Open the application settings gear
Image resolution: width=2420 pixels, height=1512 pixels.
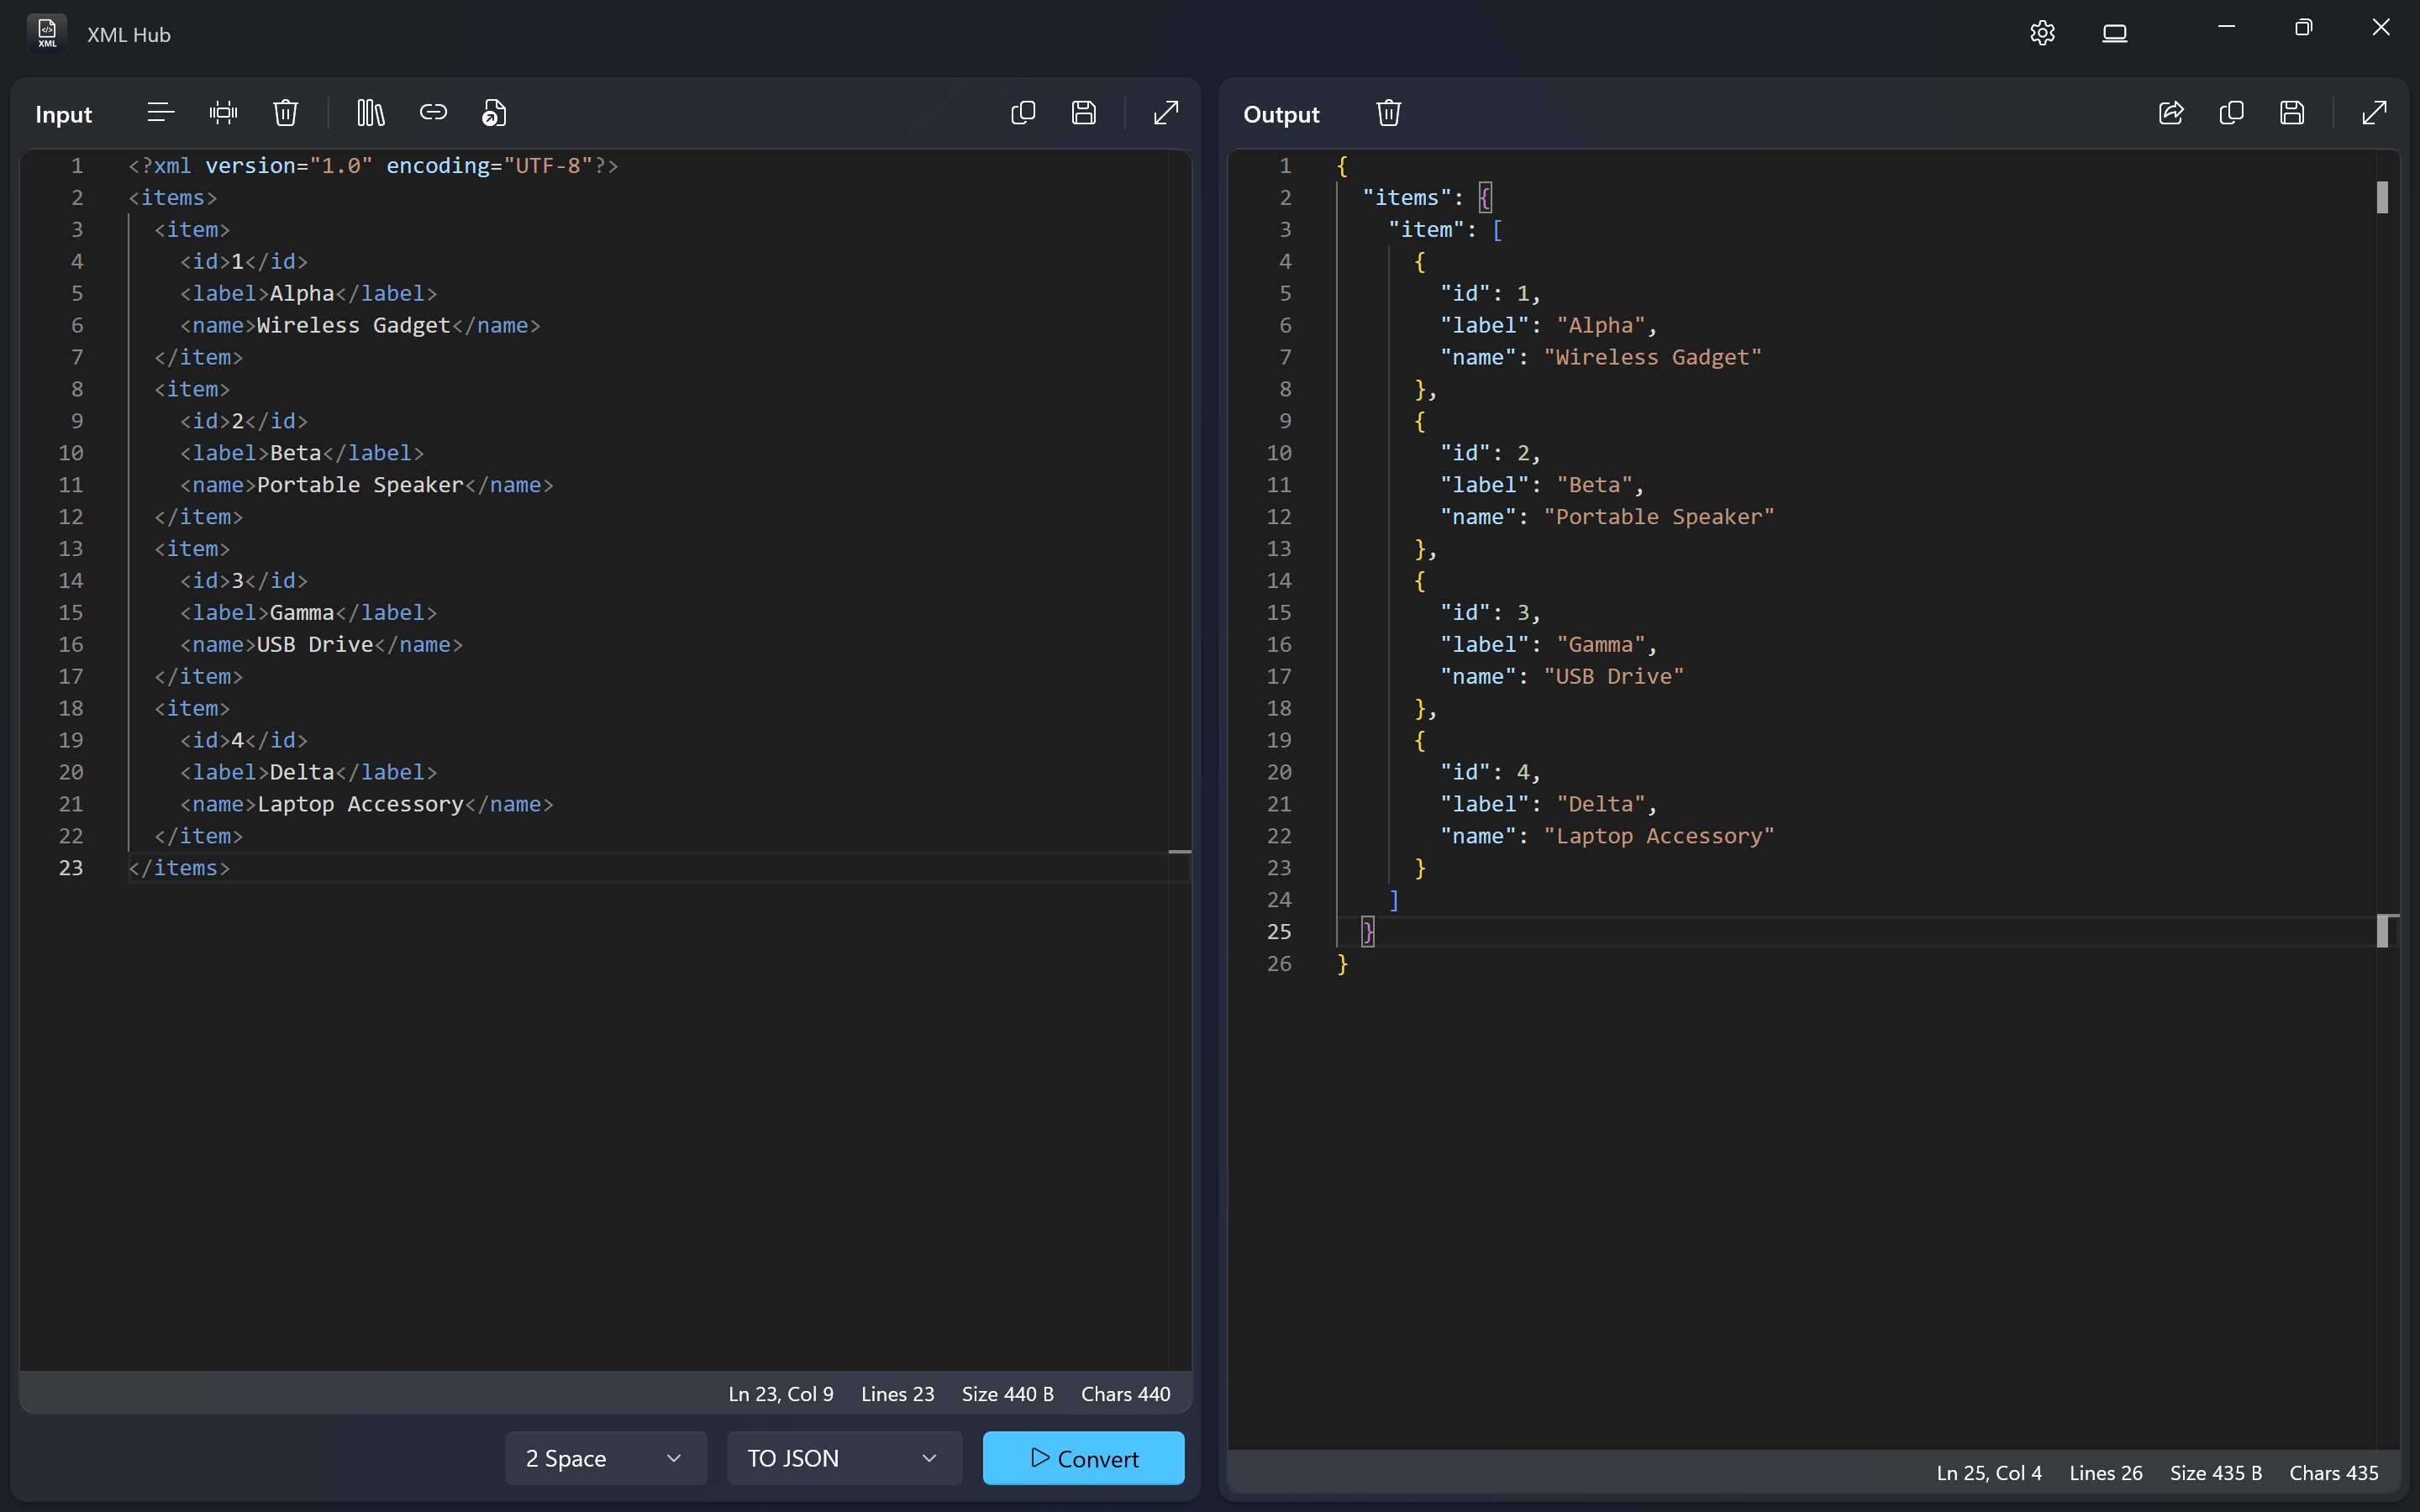tap(2041, 32)
